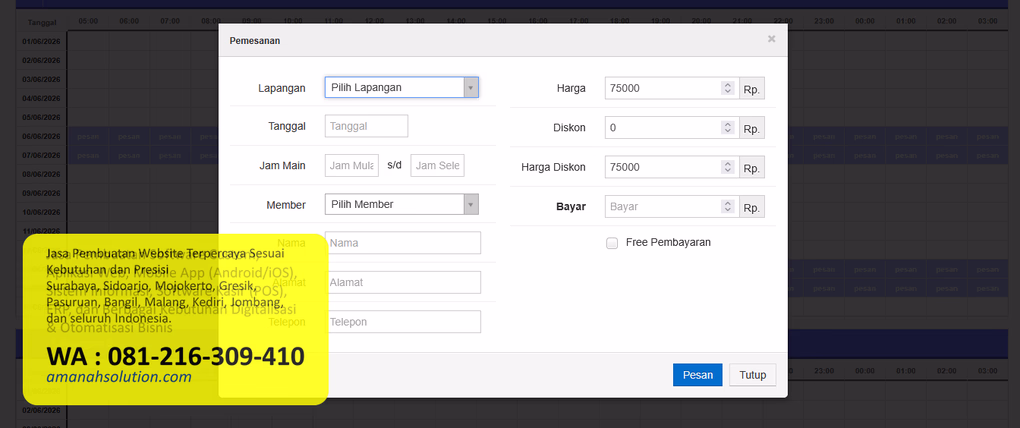Click the 03/06/2026 date row
The image size is (1020, 428).
[41, 79]
